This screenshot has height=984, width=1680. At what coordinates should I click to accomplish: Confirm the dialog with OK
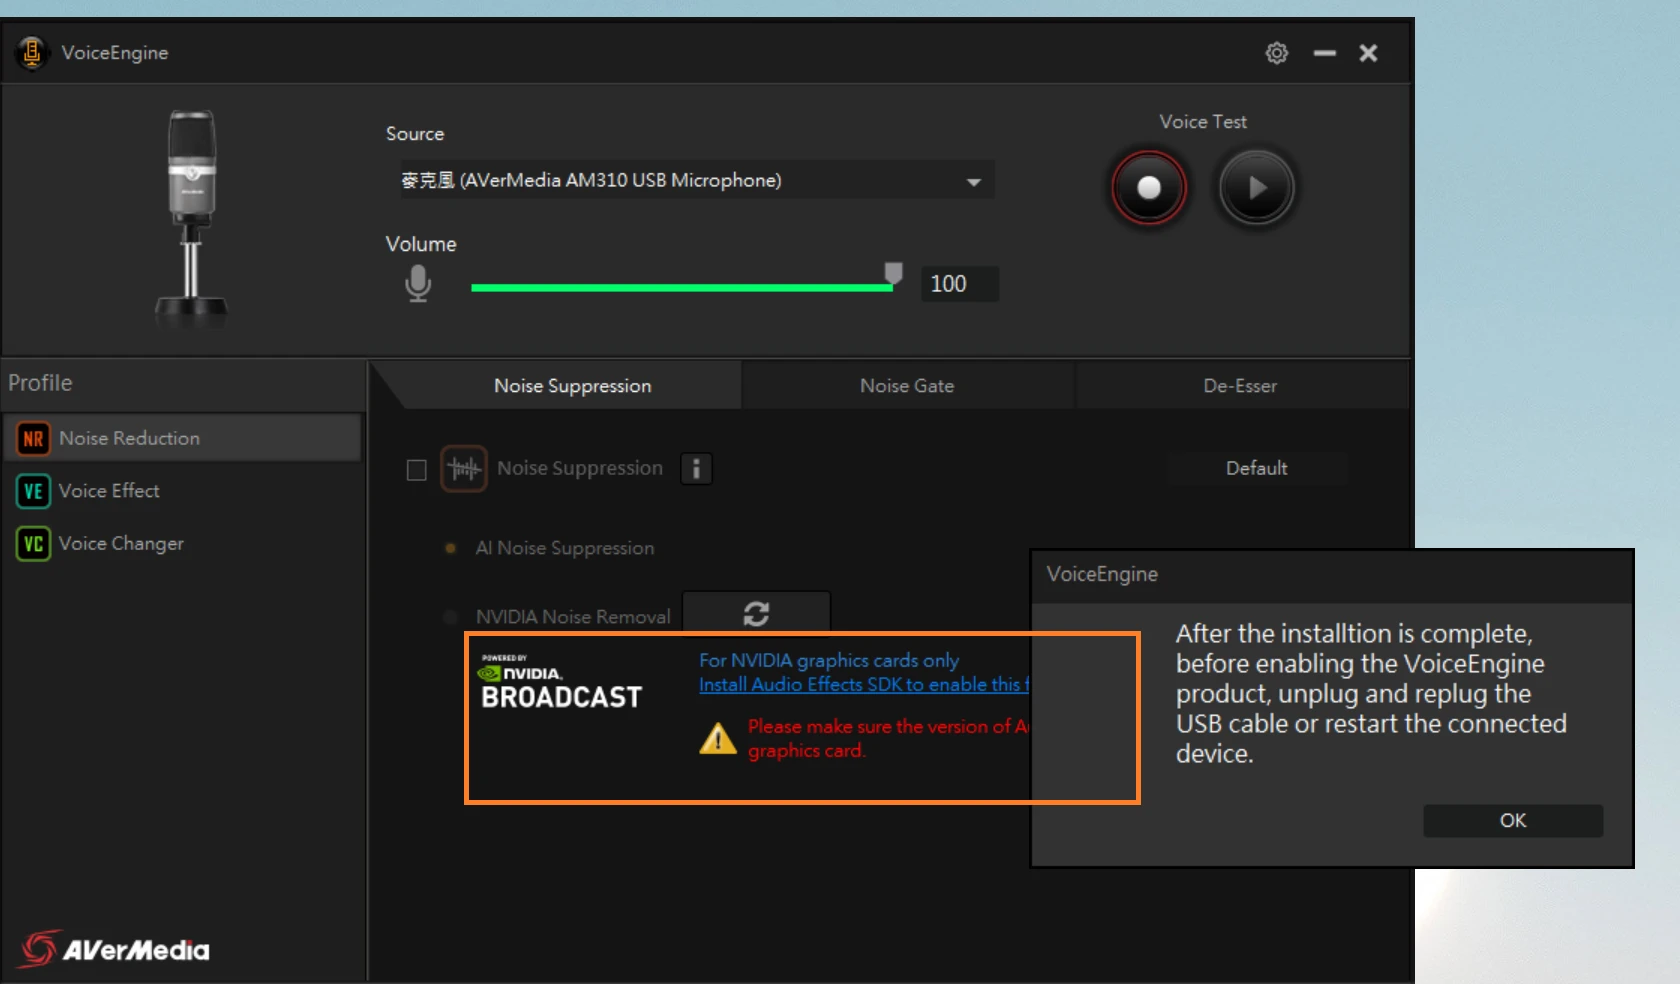(x=1513, y=821)
